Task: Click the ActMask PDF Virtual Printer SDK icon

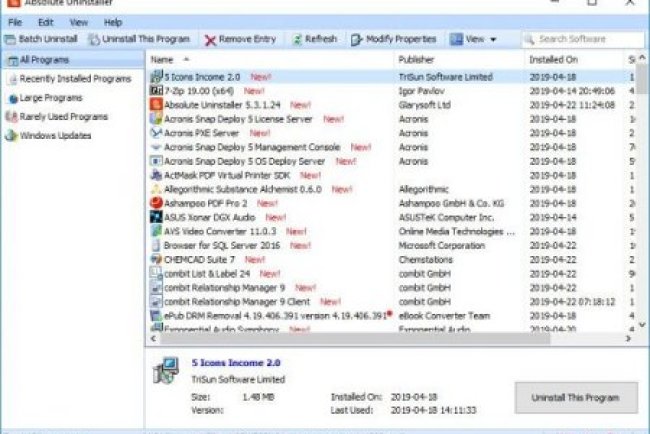Action: click(x=156, y=175)
